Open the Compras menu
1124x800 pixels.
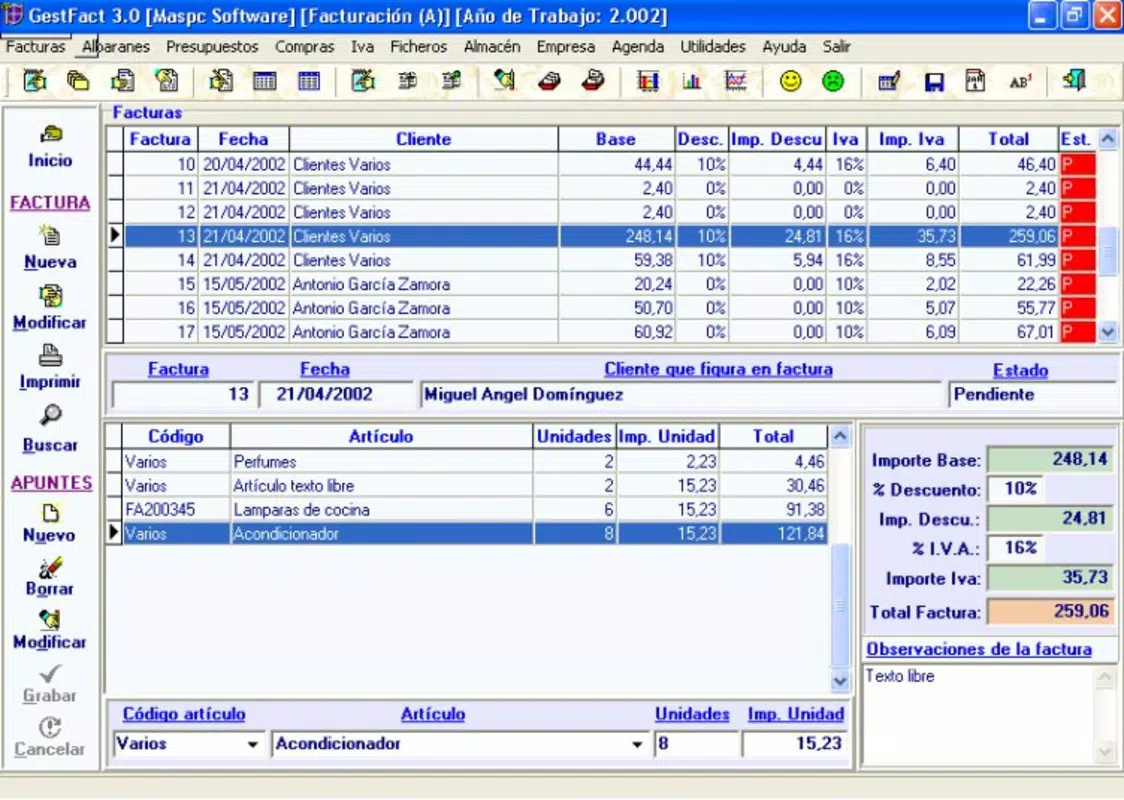305,47
